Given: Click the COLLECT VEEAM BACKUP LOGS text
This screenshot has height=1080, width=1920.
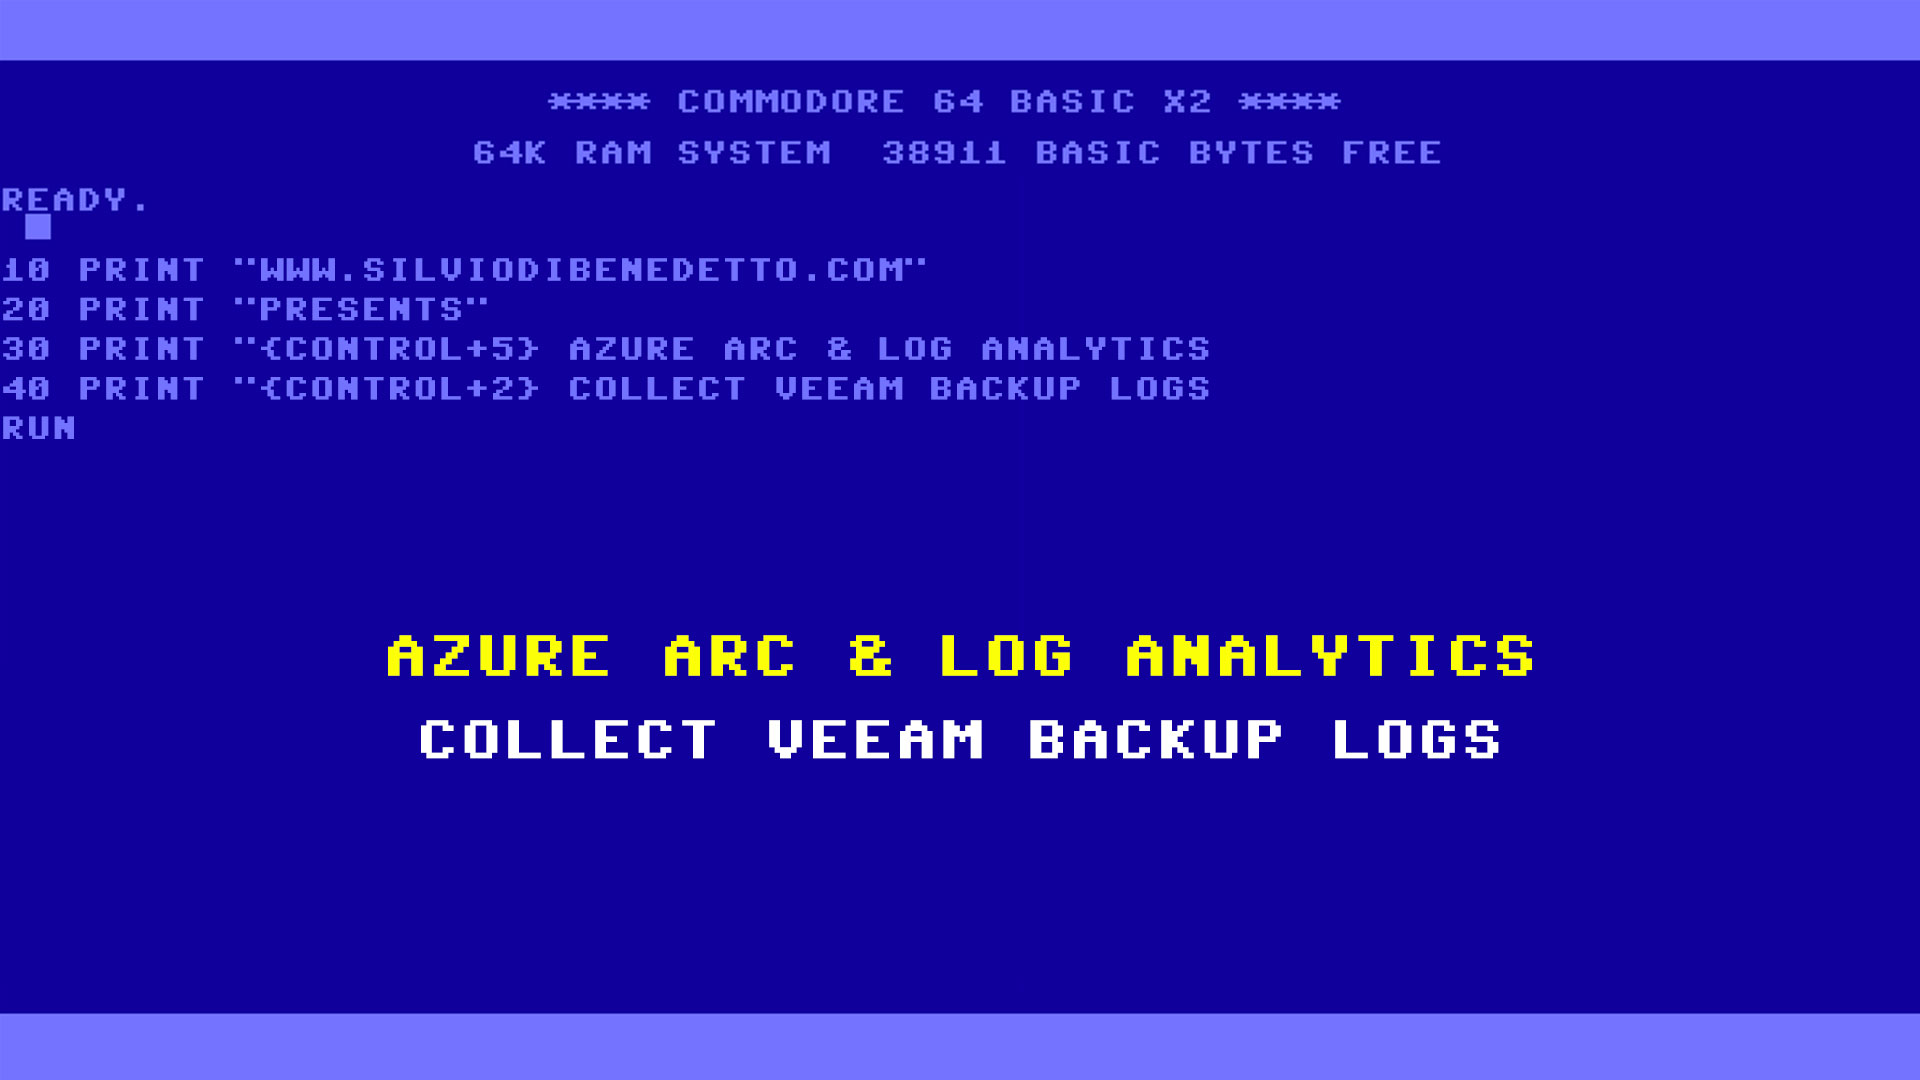Looking at the screenshot, I should [x=959, y=738].
